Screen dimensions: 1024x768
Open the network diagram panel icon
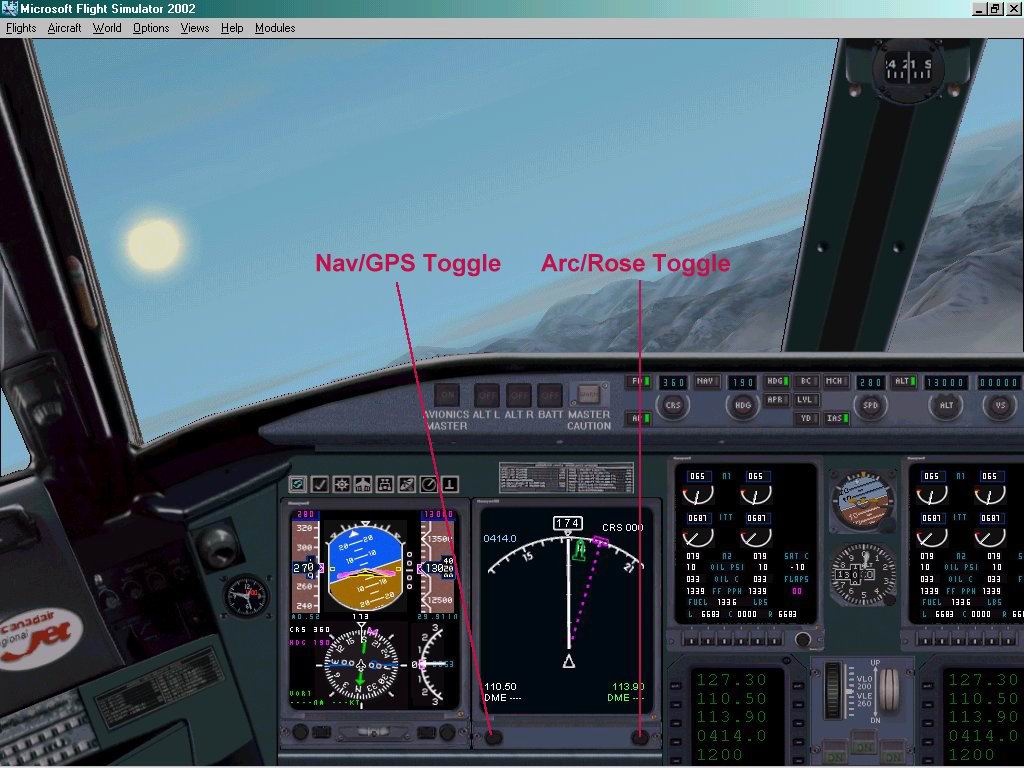(384, 484)
